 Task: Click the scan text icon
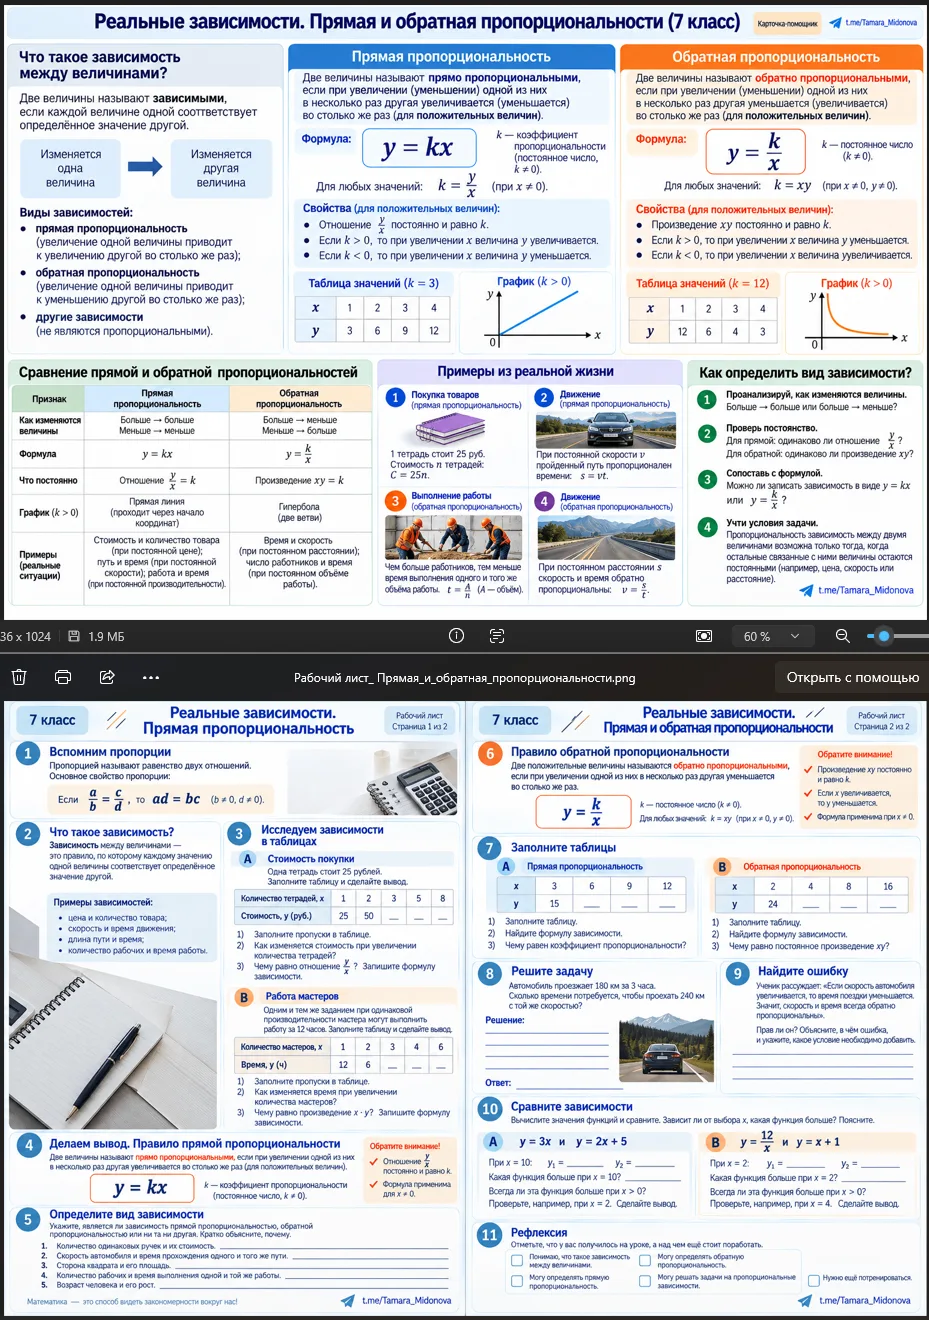(497, 636)
